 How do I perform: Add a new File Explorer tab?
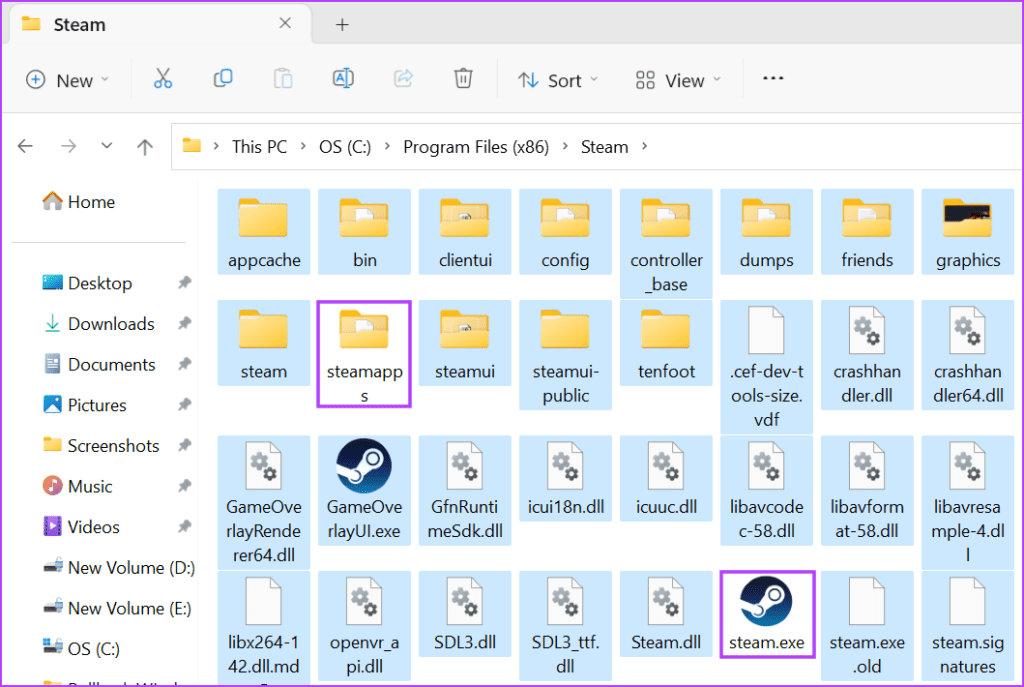click(x=342, y=25)
